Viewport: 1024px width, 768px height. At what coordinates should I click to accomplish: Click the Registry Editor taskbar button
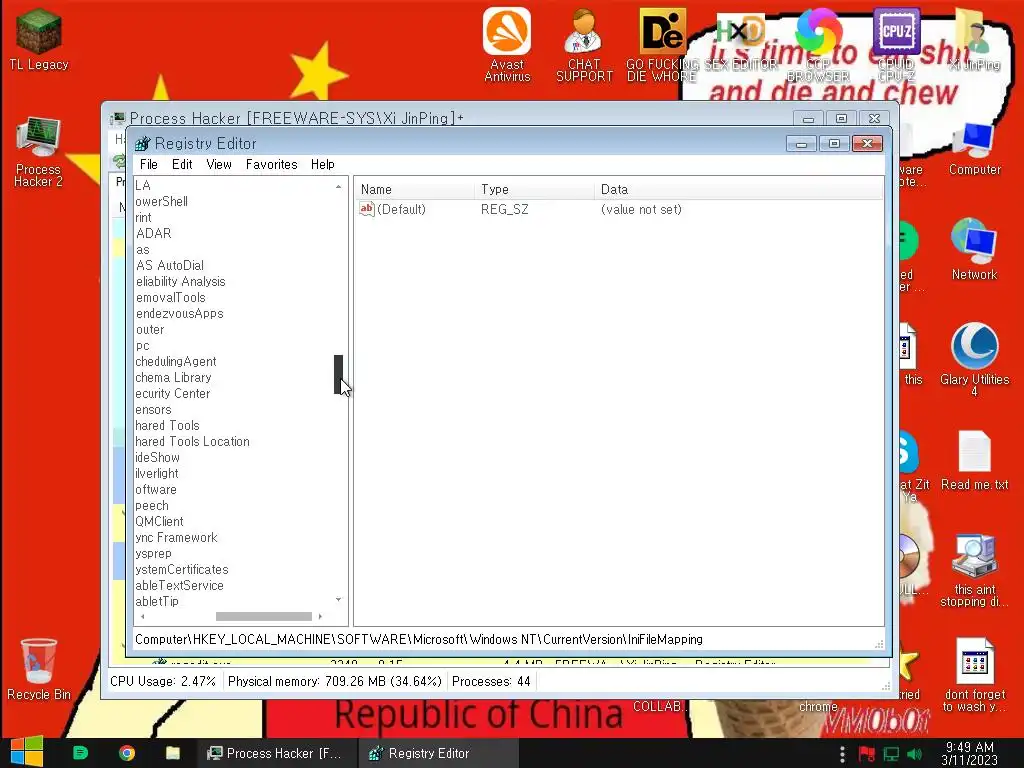[x=439, y=753]
